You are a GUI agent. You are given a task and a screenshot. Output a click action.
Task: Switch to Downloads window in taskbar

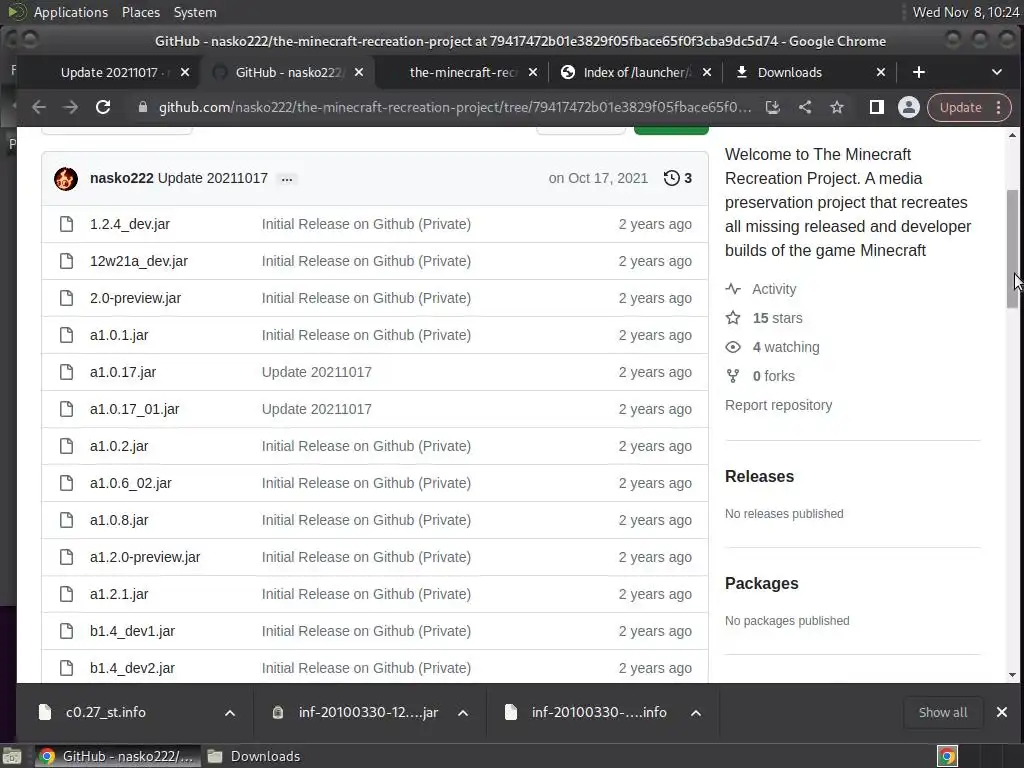(x=253, y=756)
